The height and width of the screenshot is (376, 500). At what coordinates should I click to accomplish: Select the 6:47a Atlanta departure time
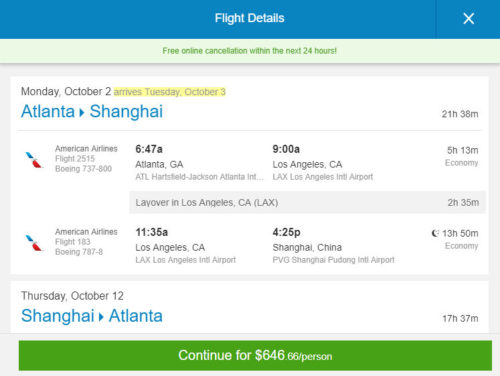pyautogui.click(x=149, y=149)
